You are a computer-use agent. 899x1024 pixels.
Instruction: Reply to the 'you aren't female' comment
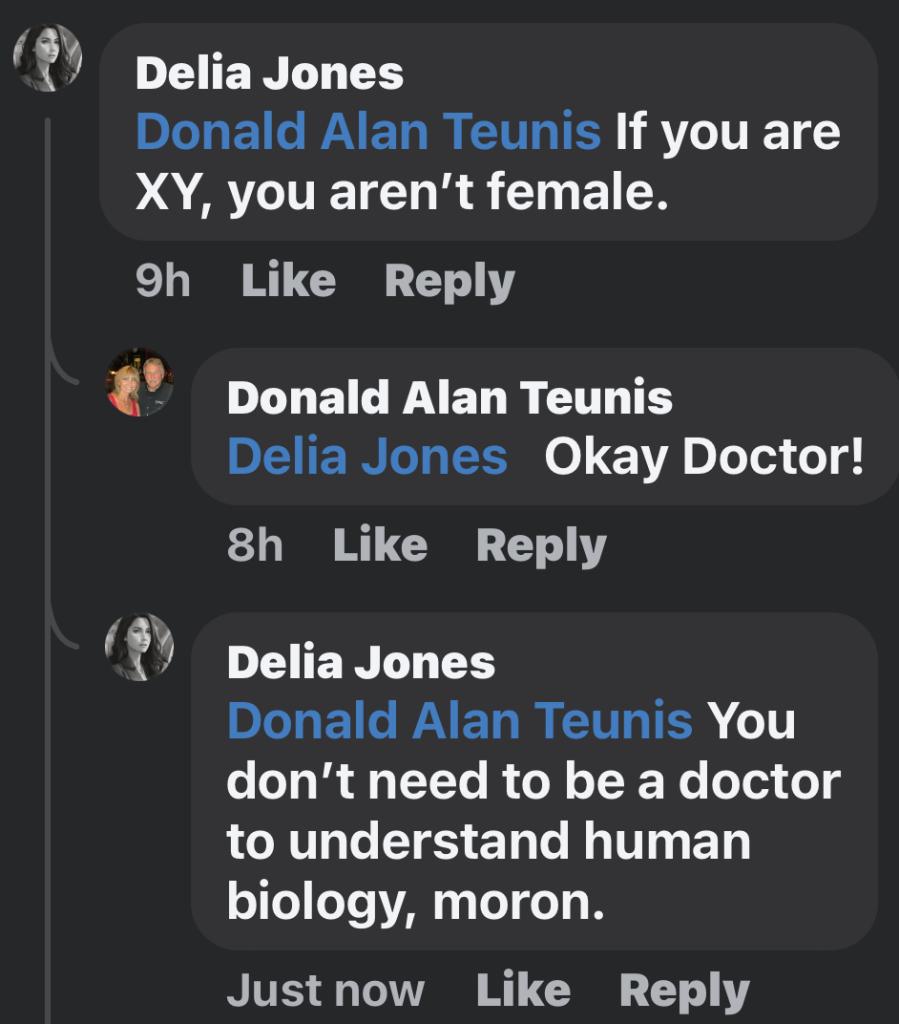[x=449, y=281]
